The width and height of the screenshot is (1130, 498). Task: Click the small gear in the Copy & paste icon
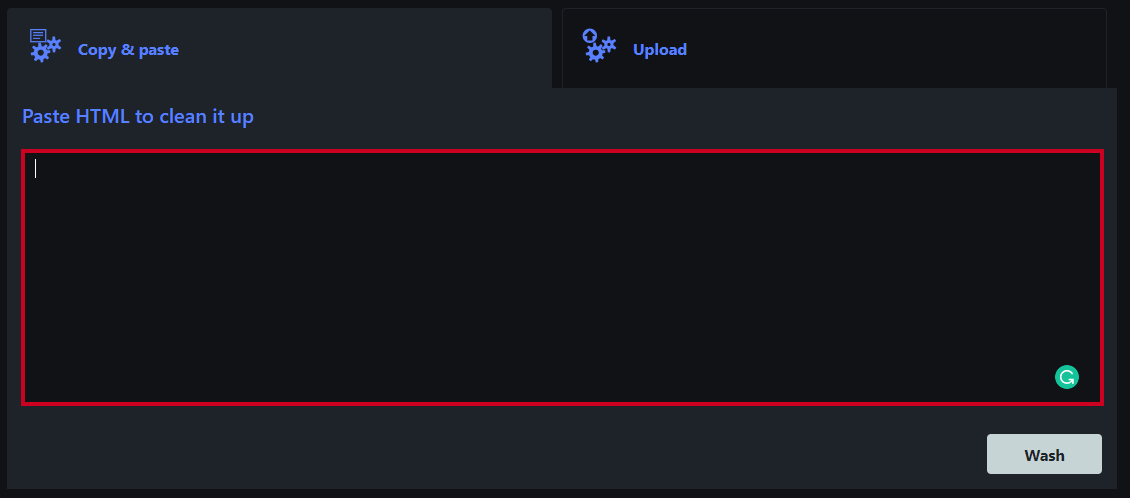[54, 45]
